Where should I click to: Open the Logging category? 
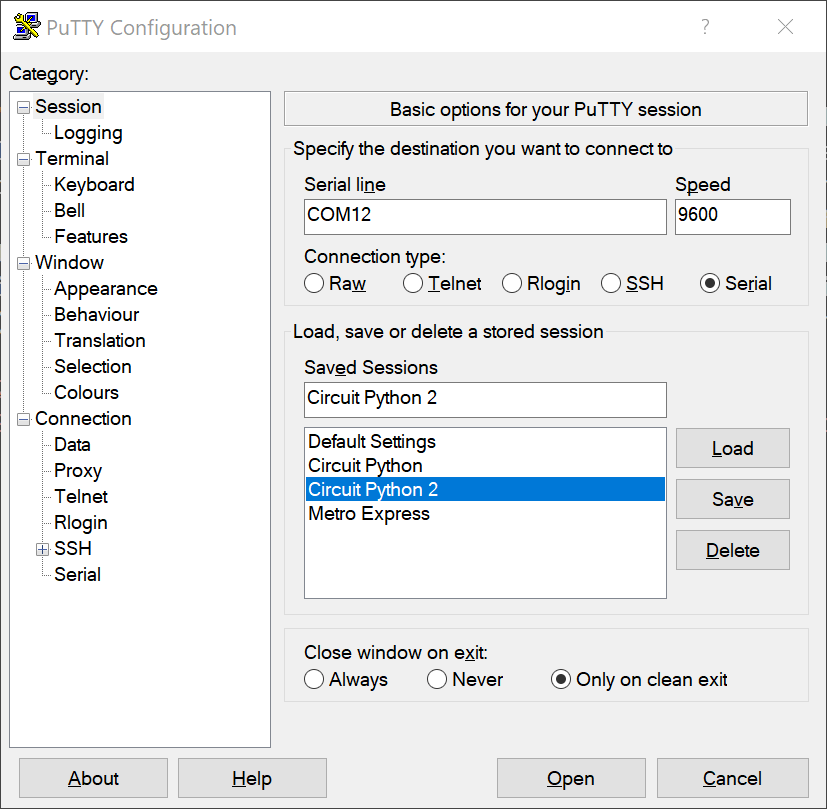(x=88, y=133)
